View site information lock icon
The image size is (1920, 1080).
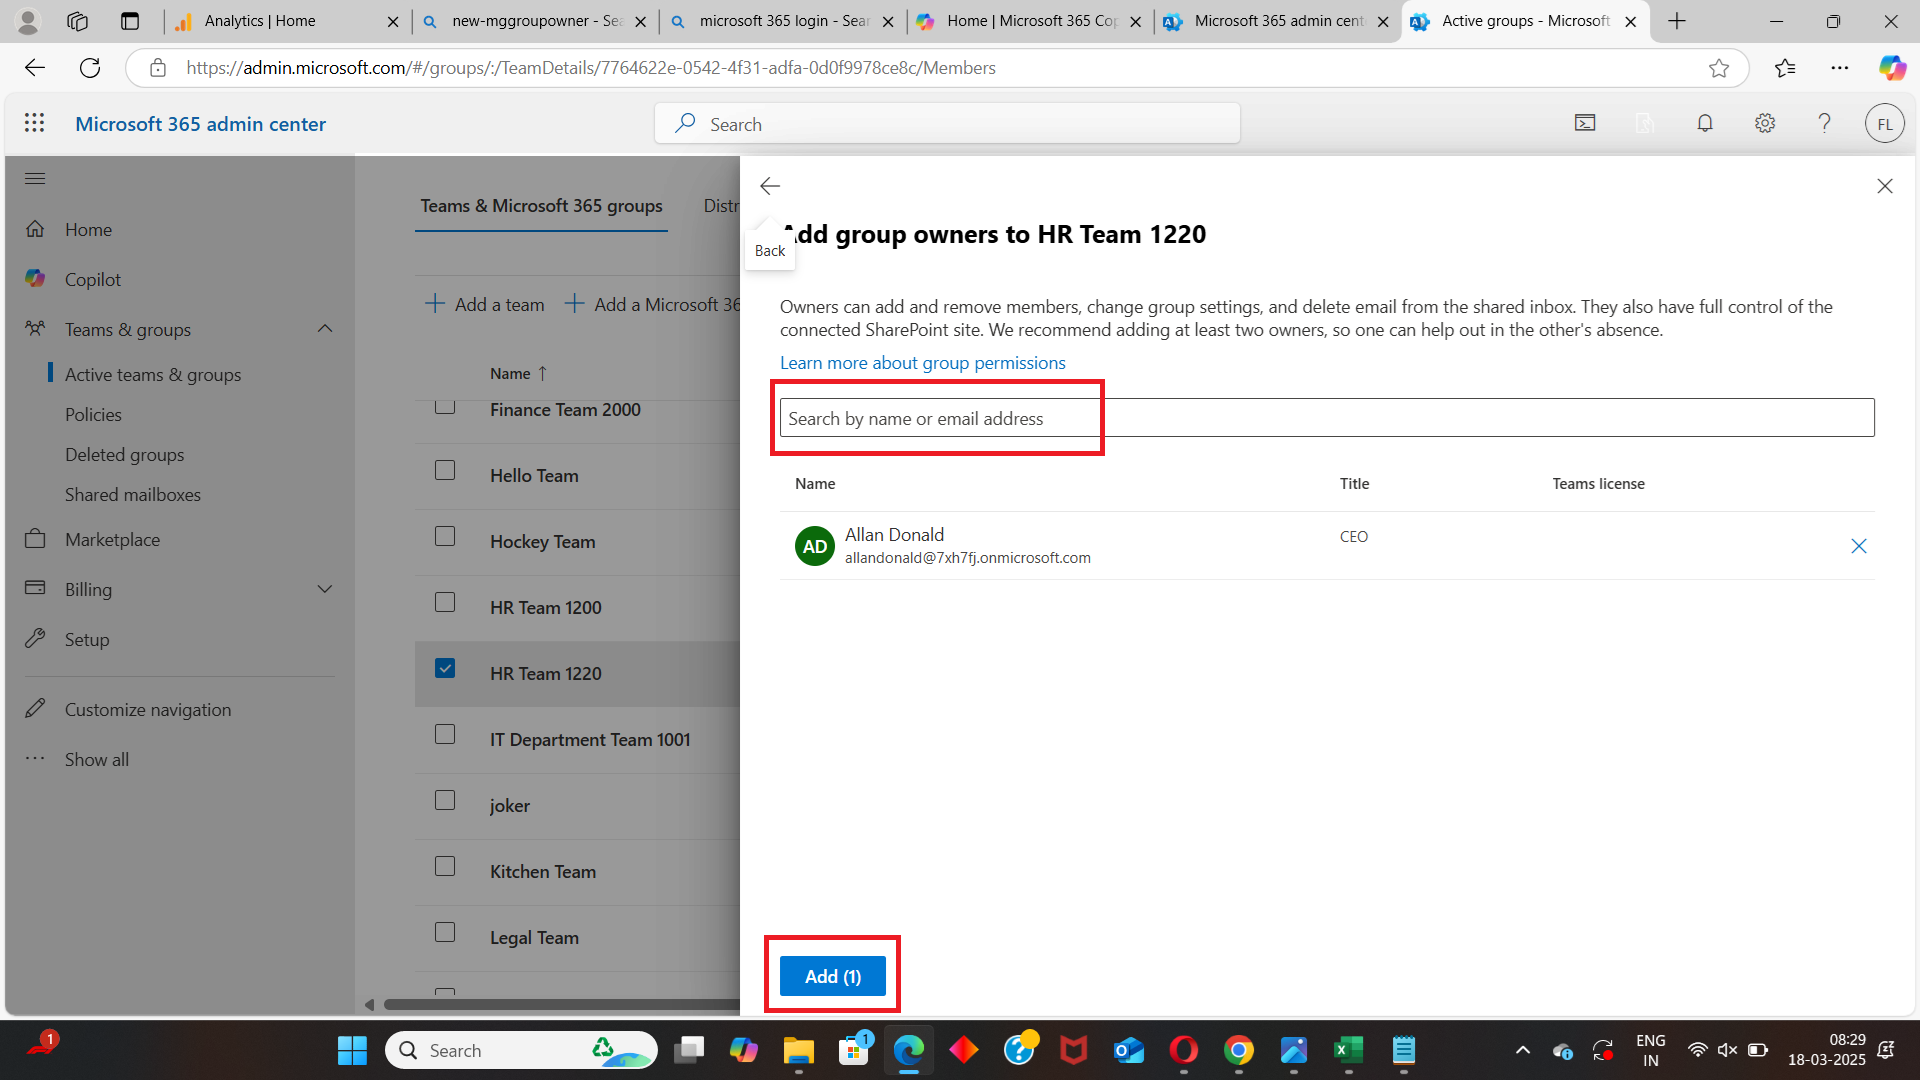(158, 68)
